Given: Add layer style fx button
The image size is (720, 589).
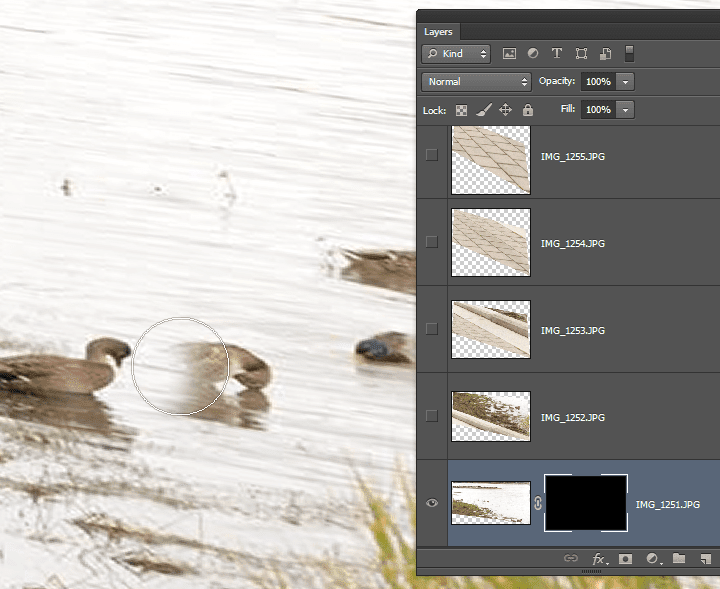Looking at the screenshot, I should coord(599,559).
